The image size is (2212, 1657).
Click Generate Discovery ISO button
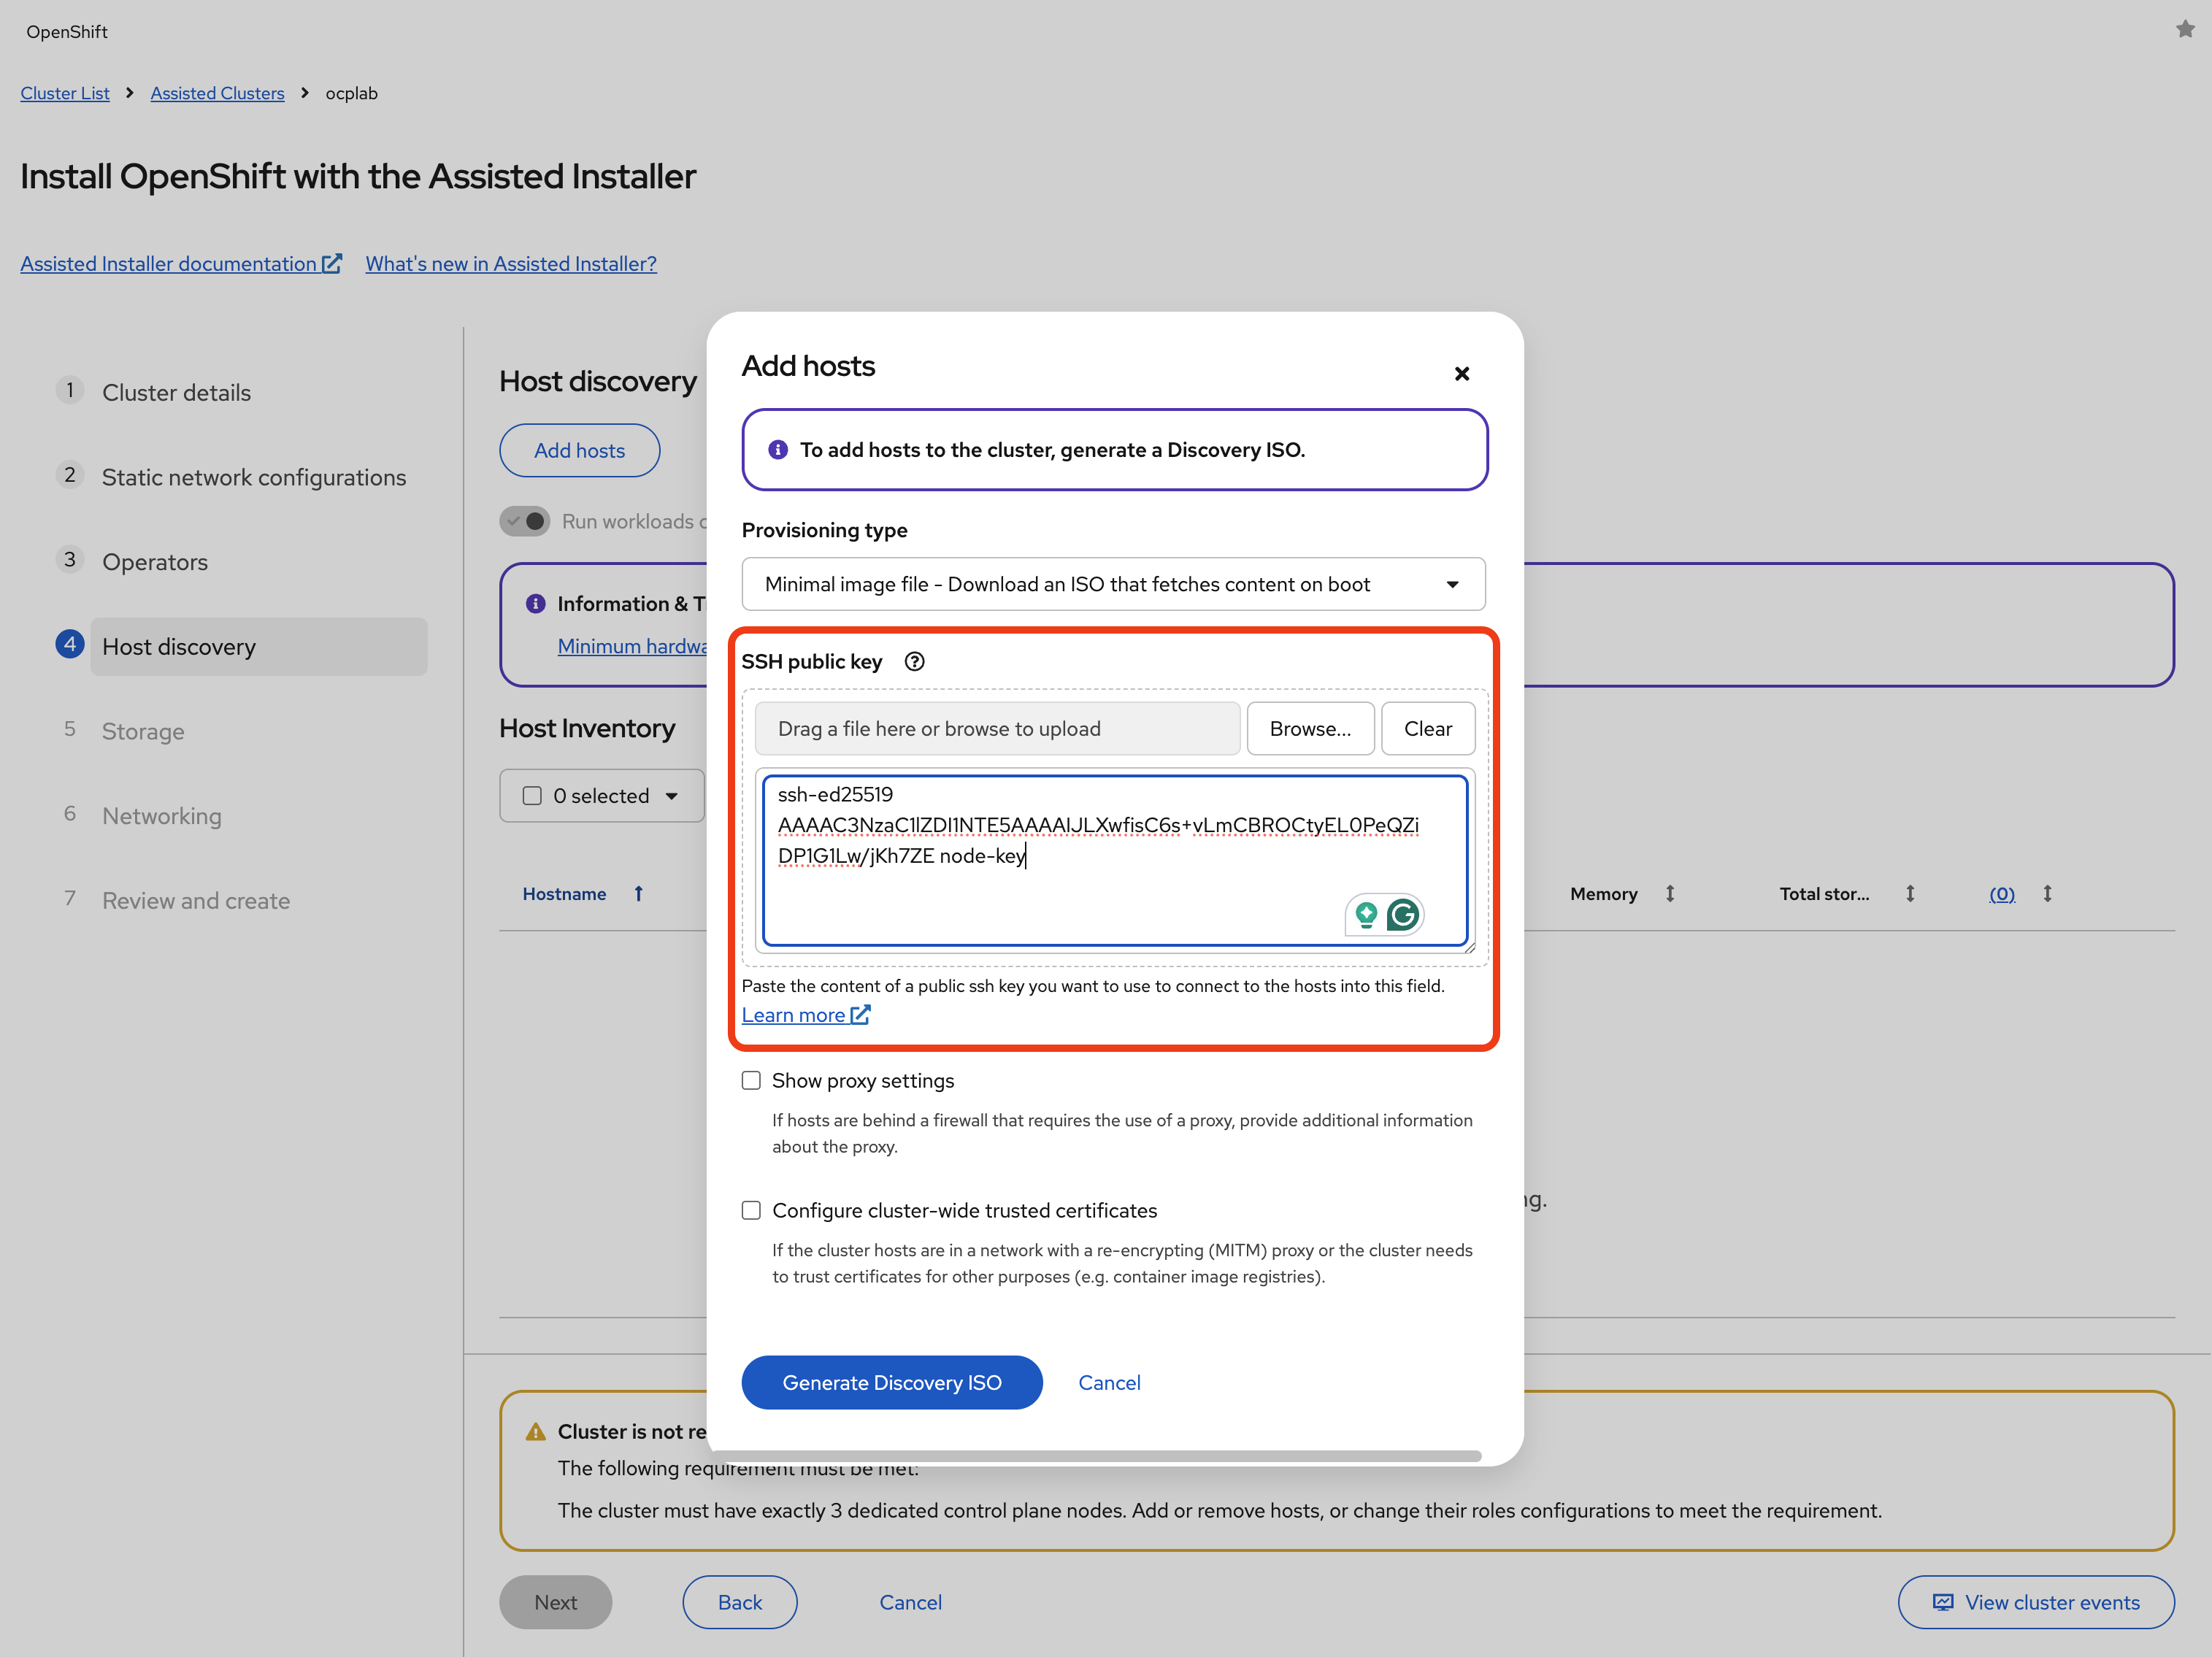pyautogui.click(x=891, y=1382)
